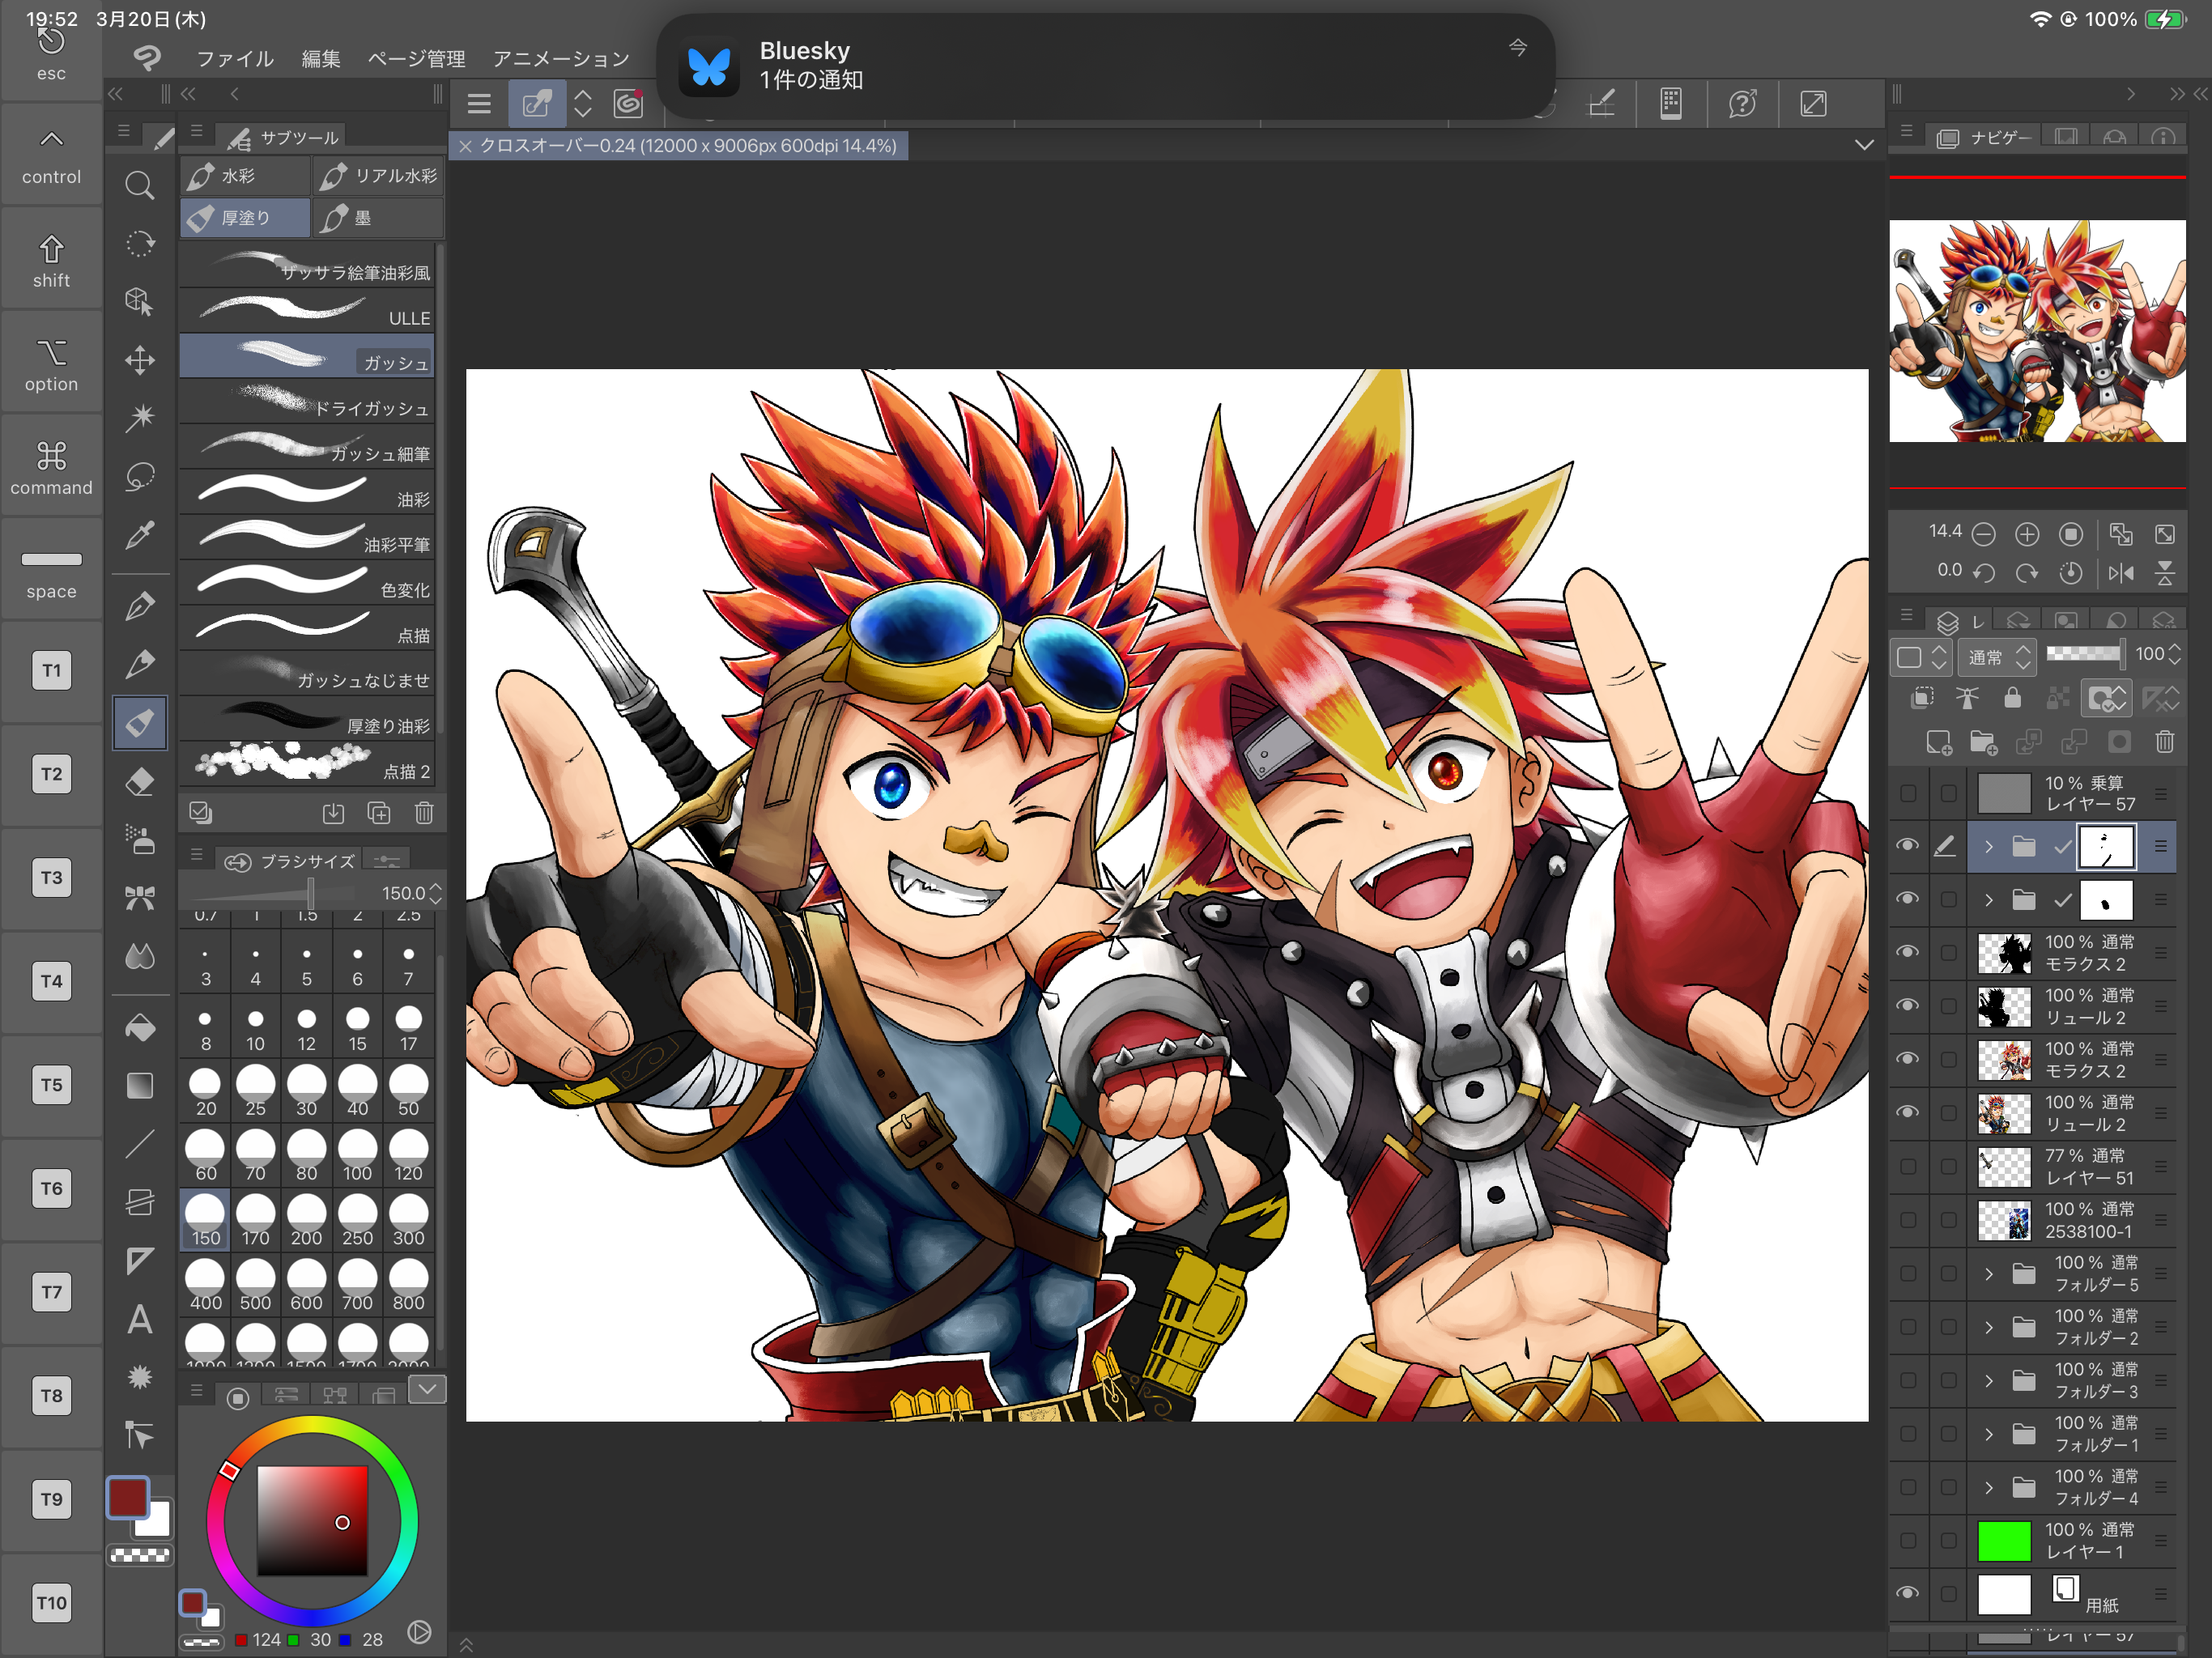Select the eraser tool

[140, 781]
